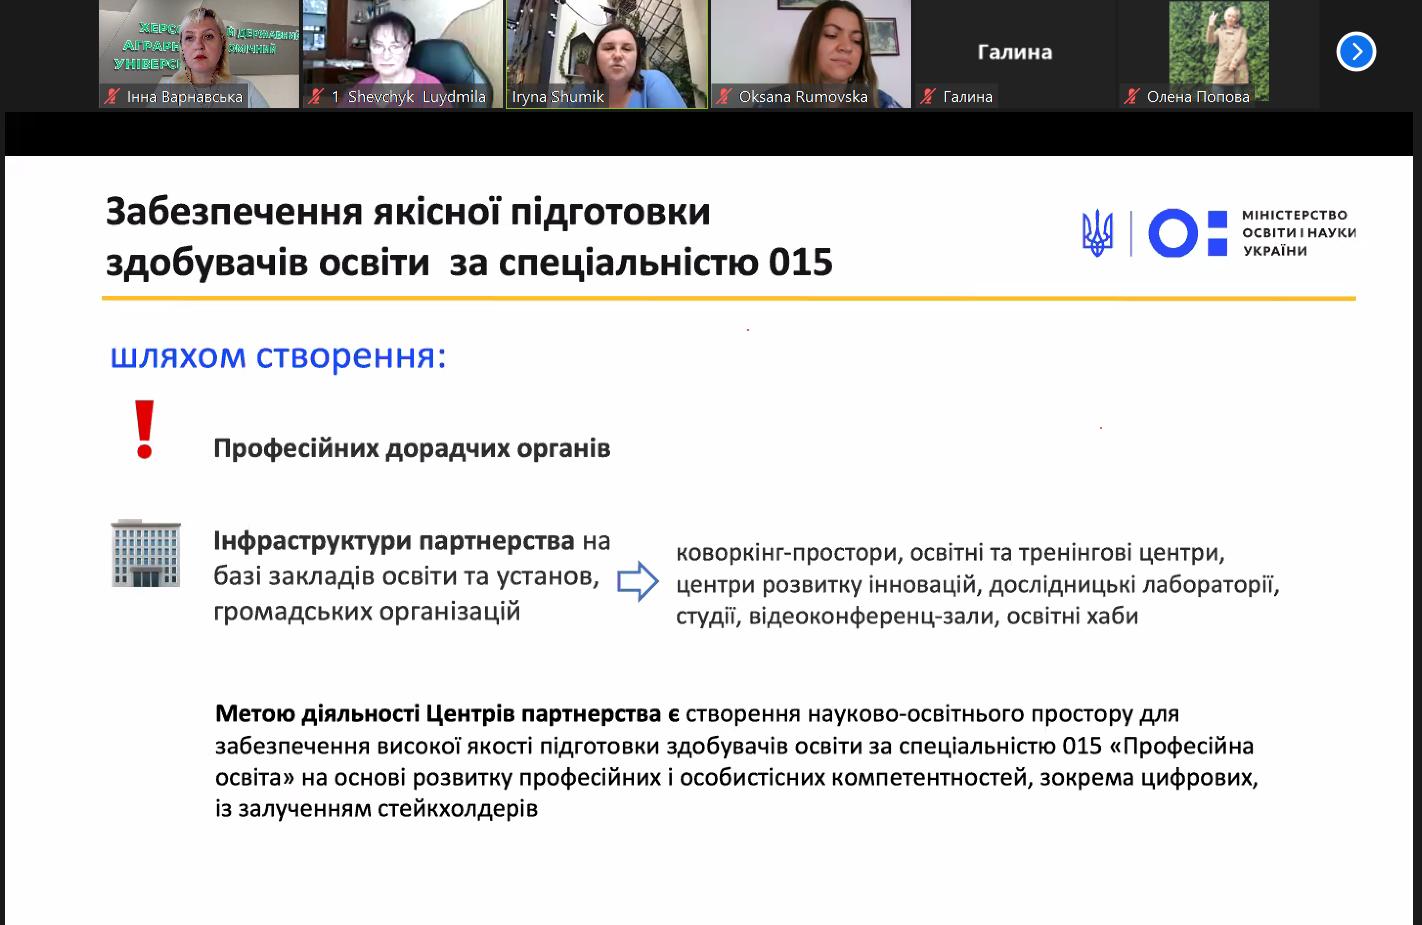1422x925 pixels.
Task: Click the Ukrainian trident emblem
Action: [1097, 233]
